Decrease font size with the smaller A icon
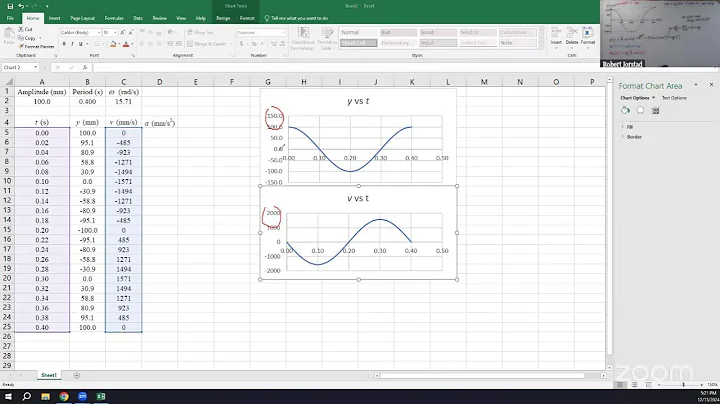This screenshot has height=404, width=720. 131,33
